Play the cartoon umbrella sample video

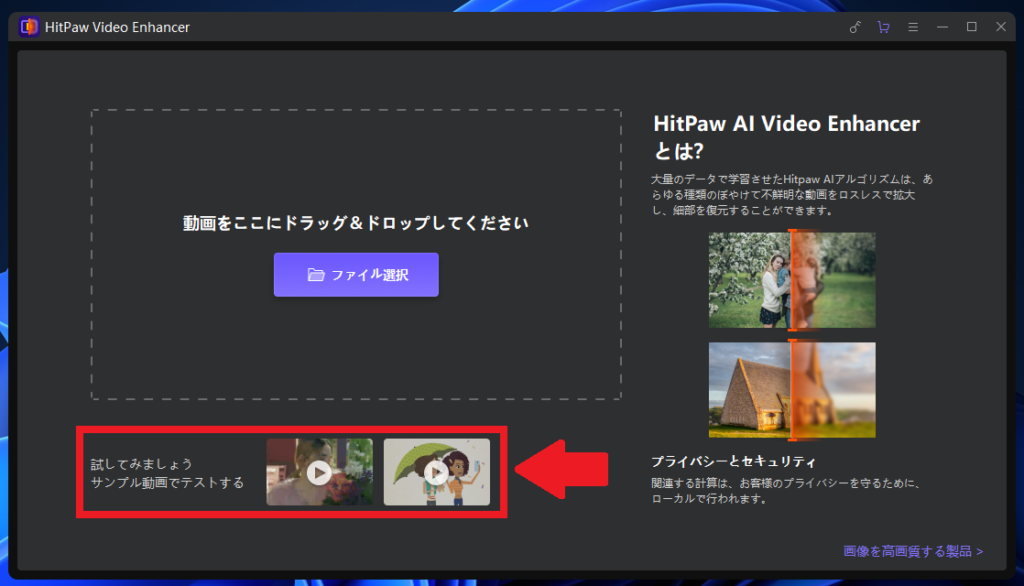coord(436,472)
